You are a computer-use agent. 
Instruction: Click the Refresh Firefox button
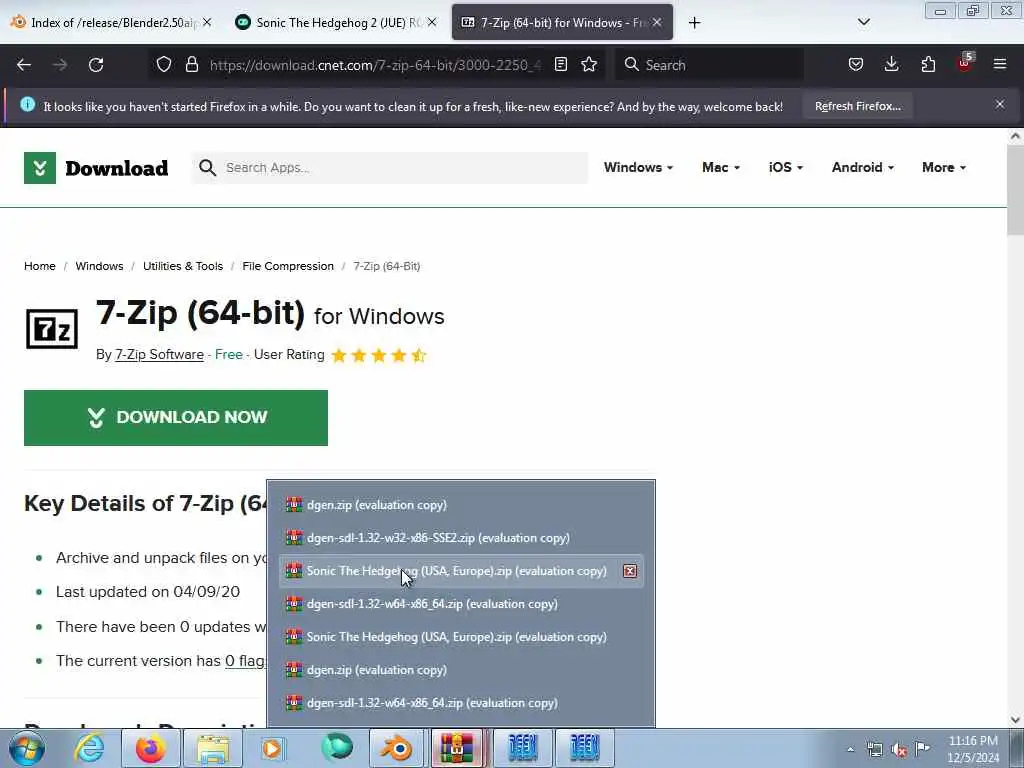857,106
